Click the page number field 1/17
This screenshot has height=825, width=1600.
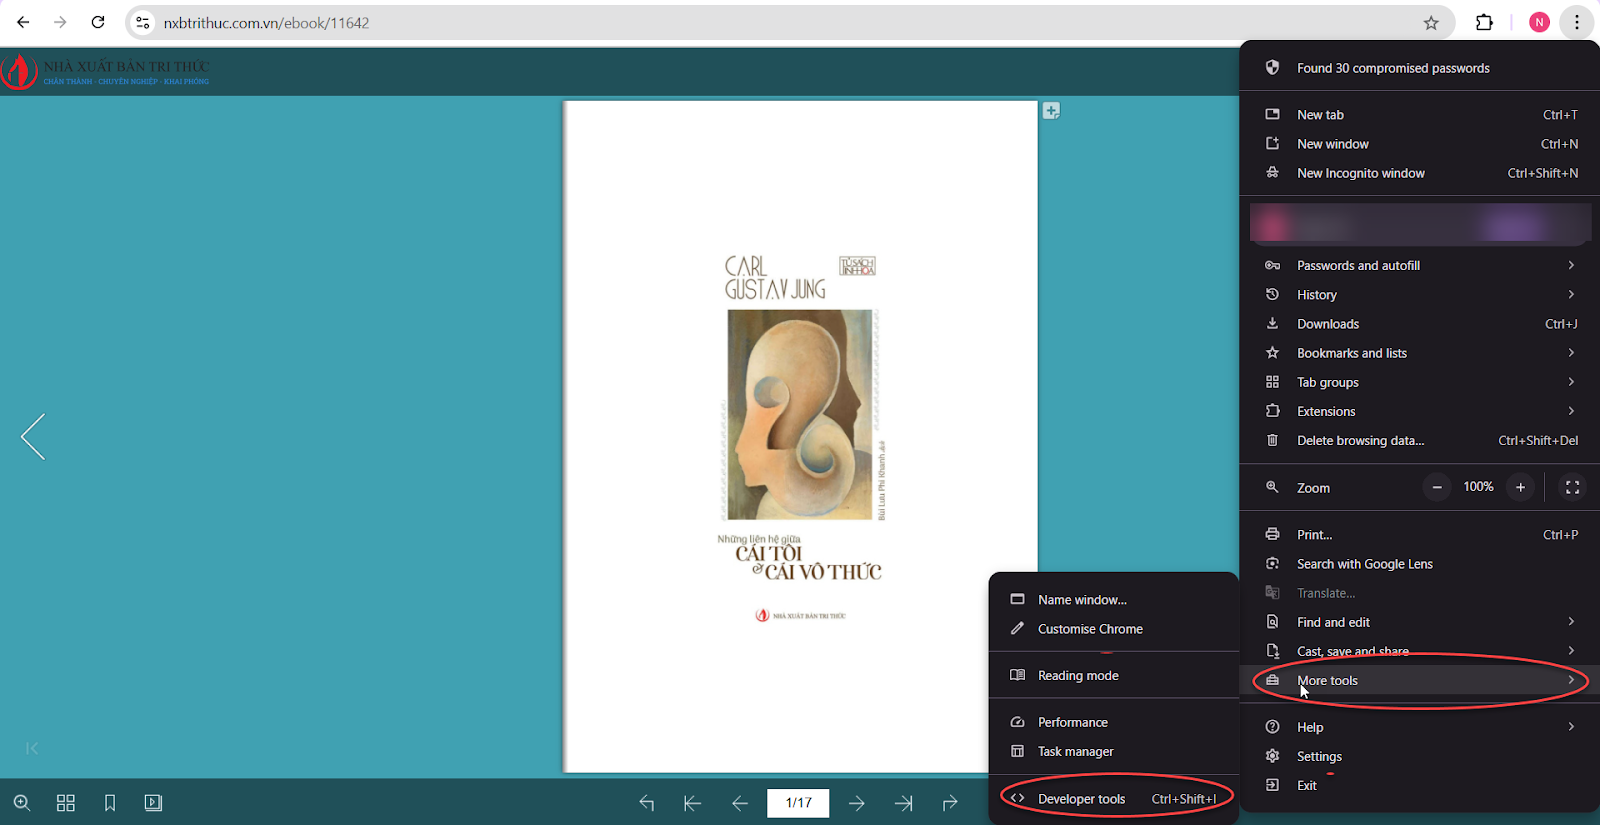pos(798,803)
